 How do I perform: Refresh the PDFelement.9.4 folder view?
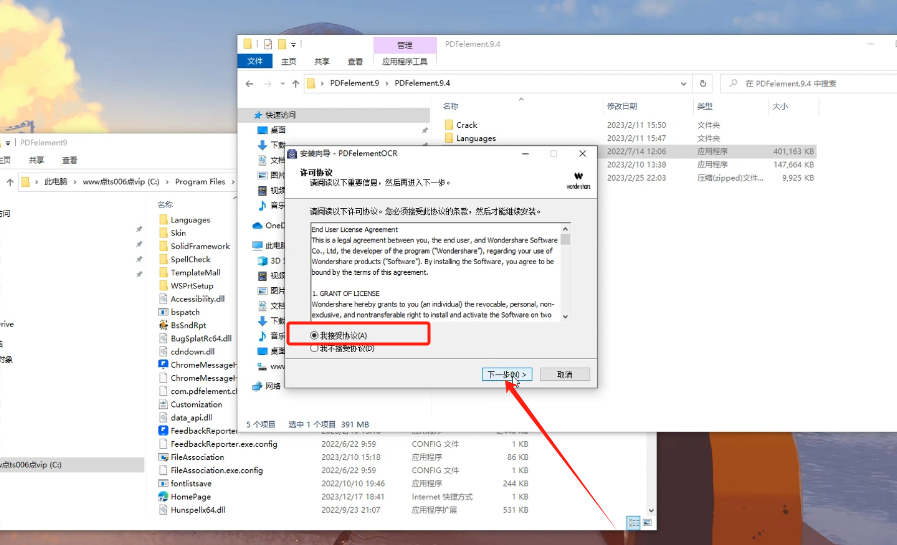click(702, 83)
